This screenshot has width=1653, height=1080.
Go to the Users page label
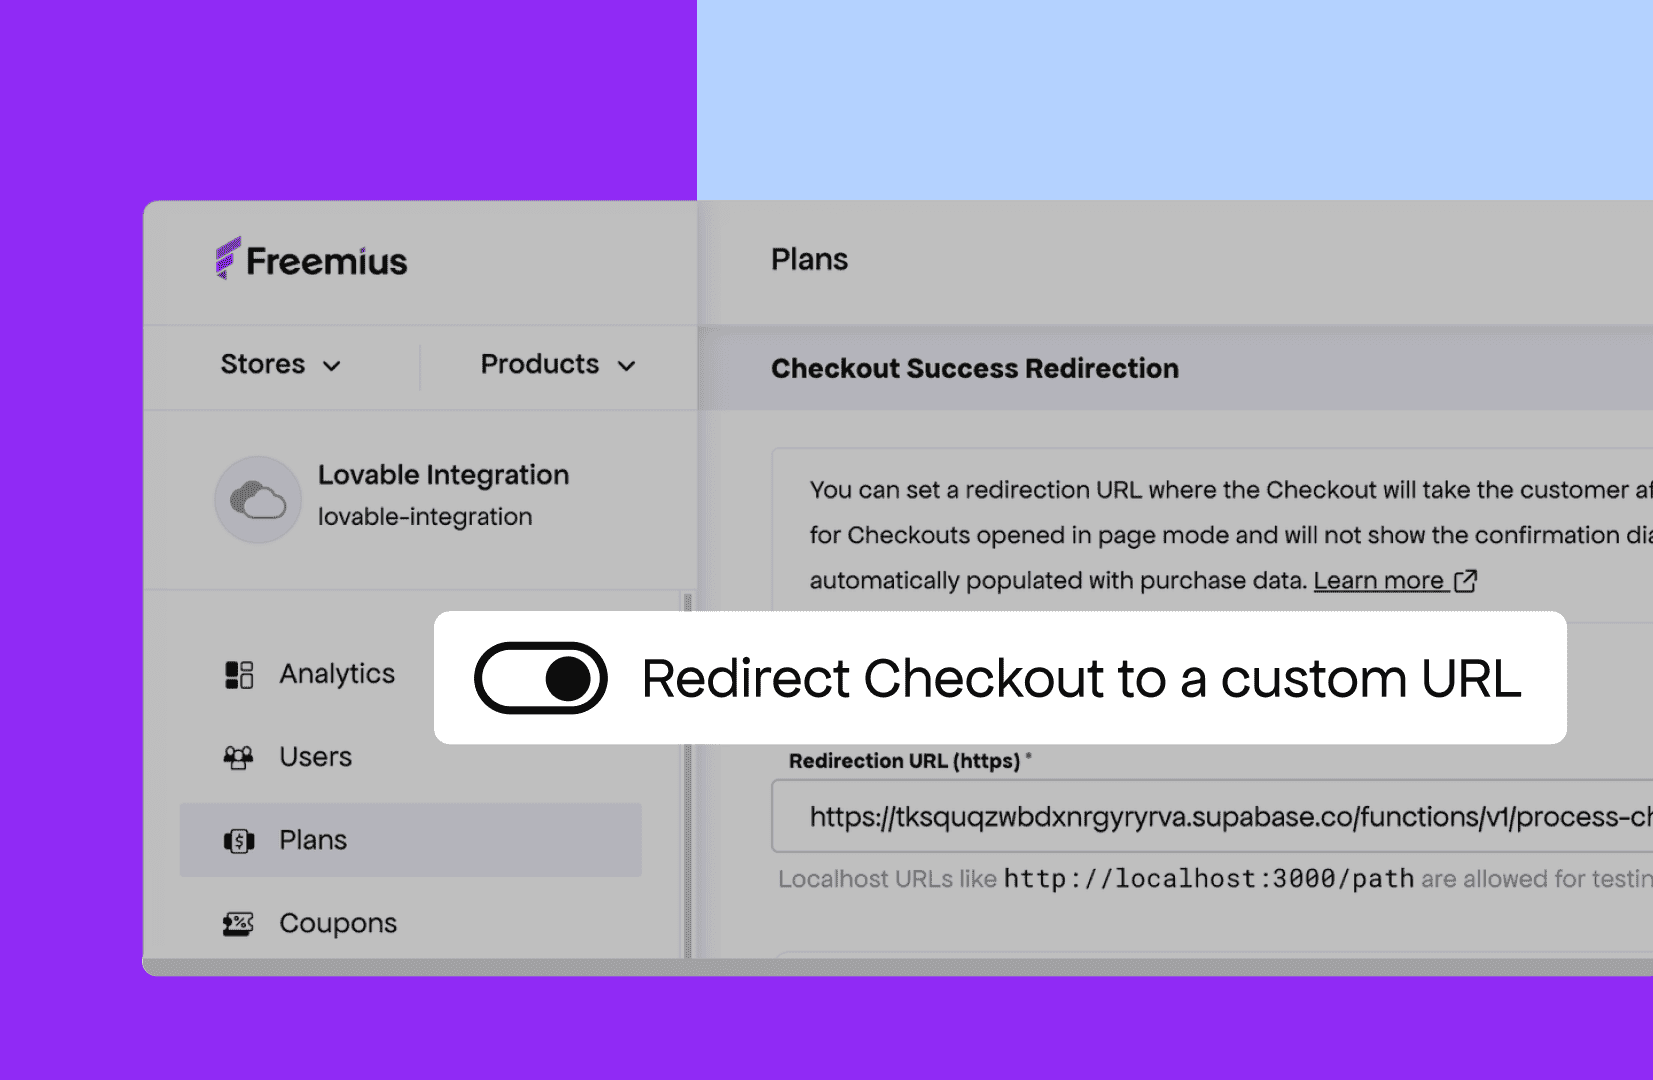(315, 757)
